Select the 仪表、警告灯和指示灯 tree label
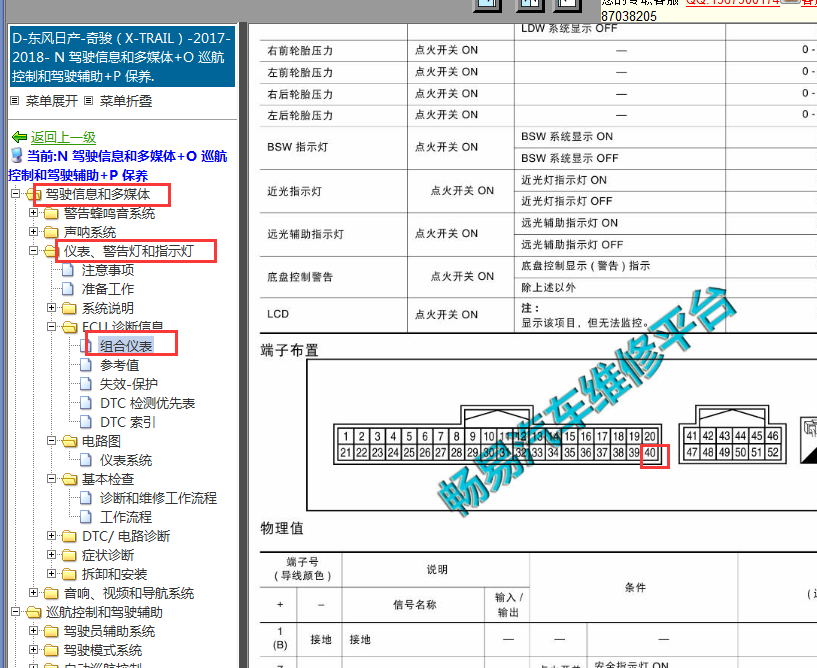The image size is (817, 668). click(x=129, y=251)
